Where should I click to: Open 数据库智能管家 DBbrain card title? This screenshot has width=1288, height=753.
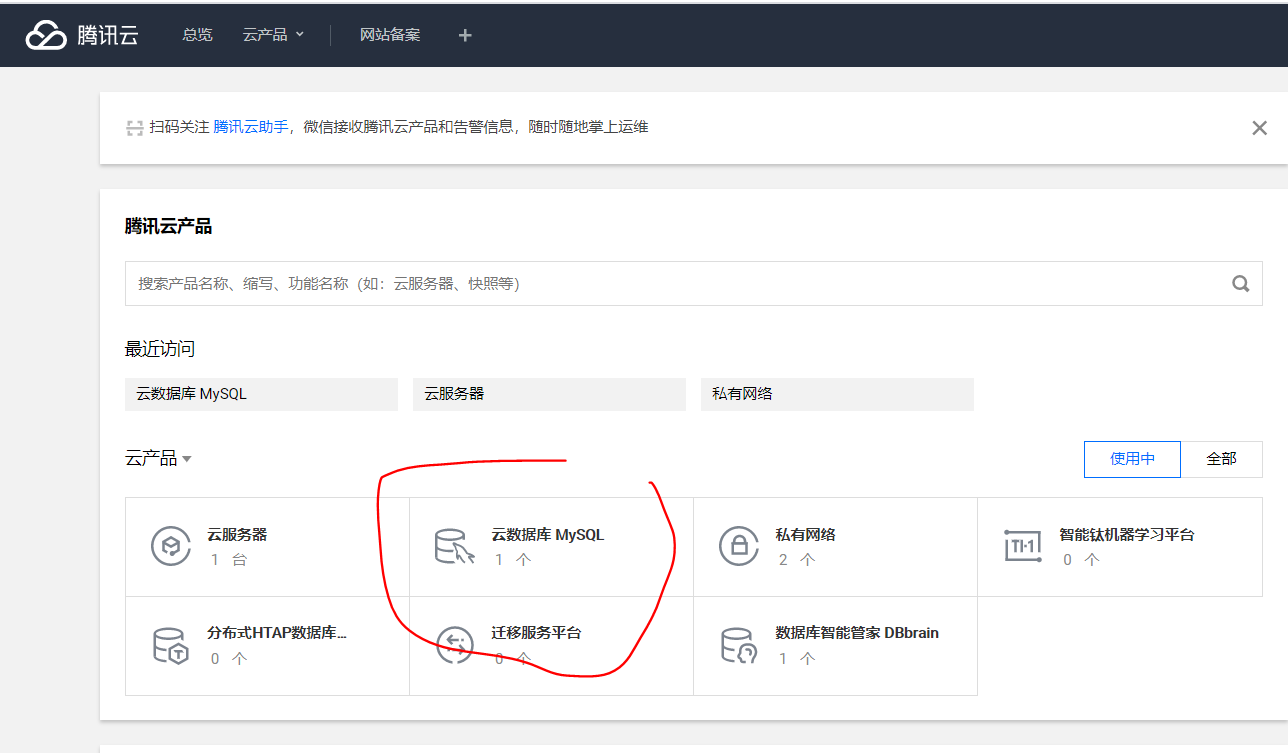click(x=857, y=633)
